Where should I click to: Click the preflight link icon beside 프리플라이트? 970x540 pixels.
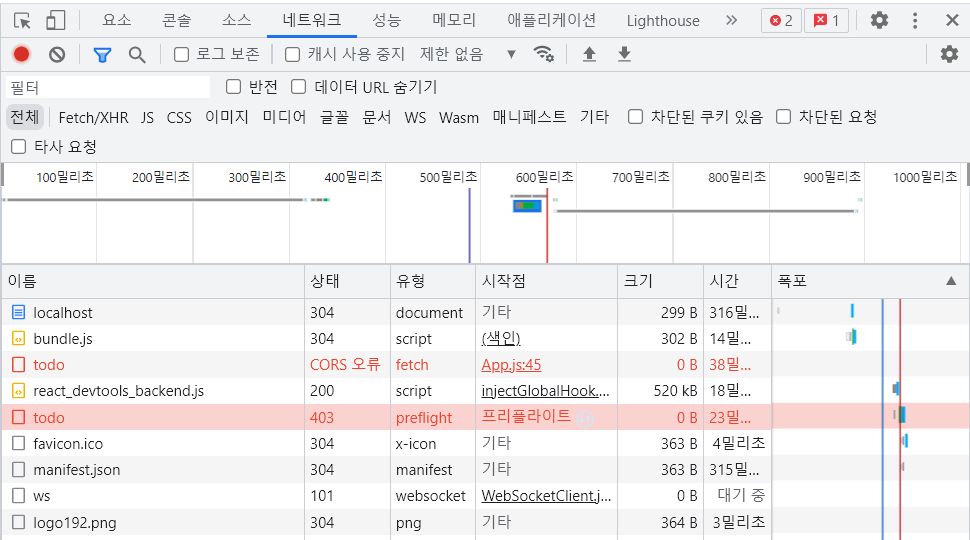[585, 419]
